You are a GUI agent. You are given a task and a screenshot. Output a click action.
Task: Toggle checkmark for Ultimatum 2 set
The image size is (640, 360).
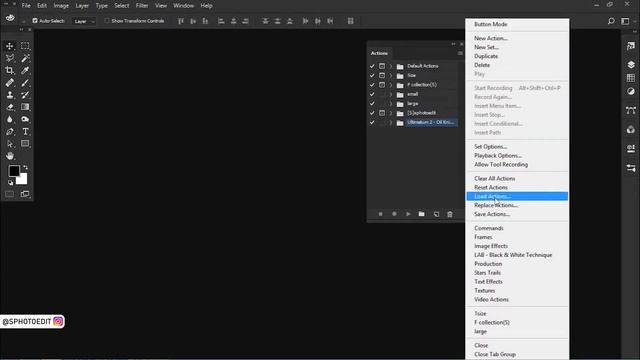coord(372,122)
